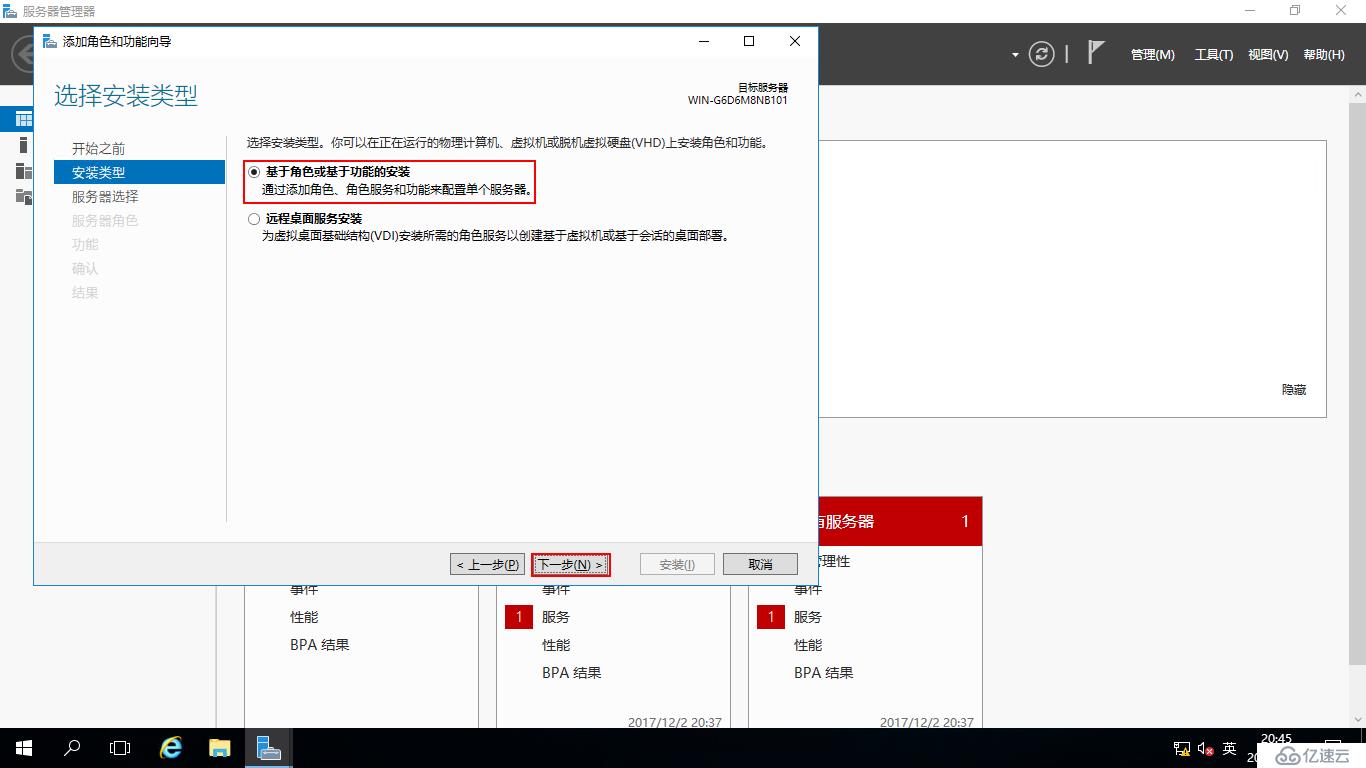The width and height of the screenshot is (1366, 768).
Task: Open File Explorer from the taskbar
Action: [x=220, y=748]
